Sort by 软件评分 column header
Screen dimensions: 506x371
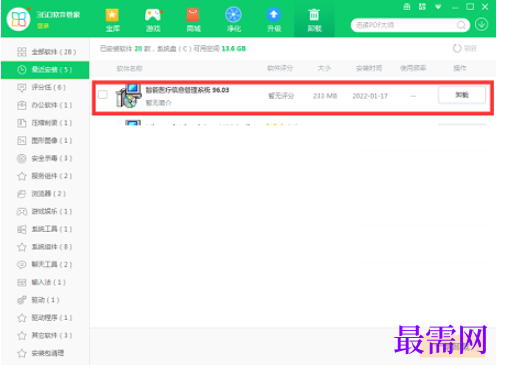[x=280, y=68]
